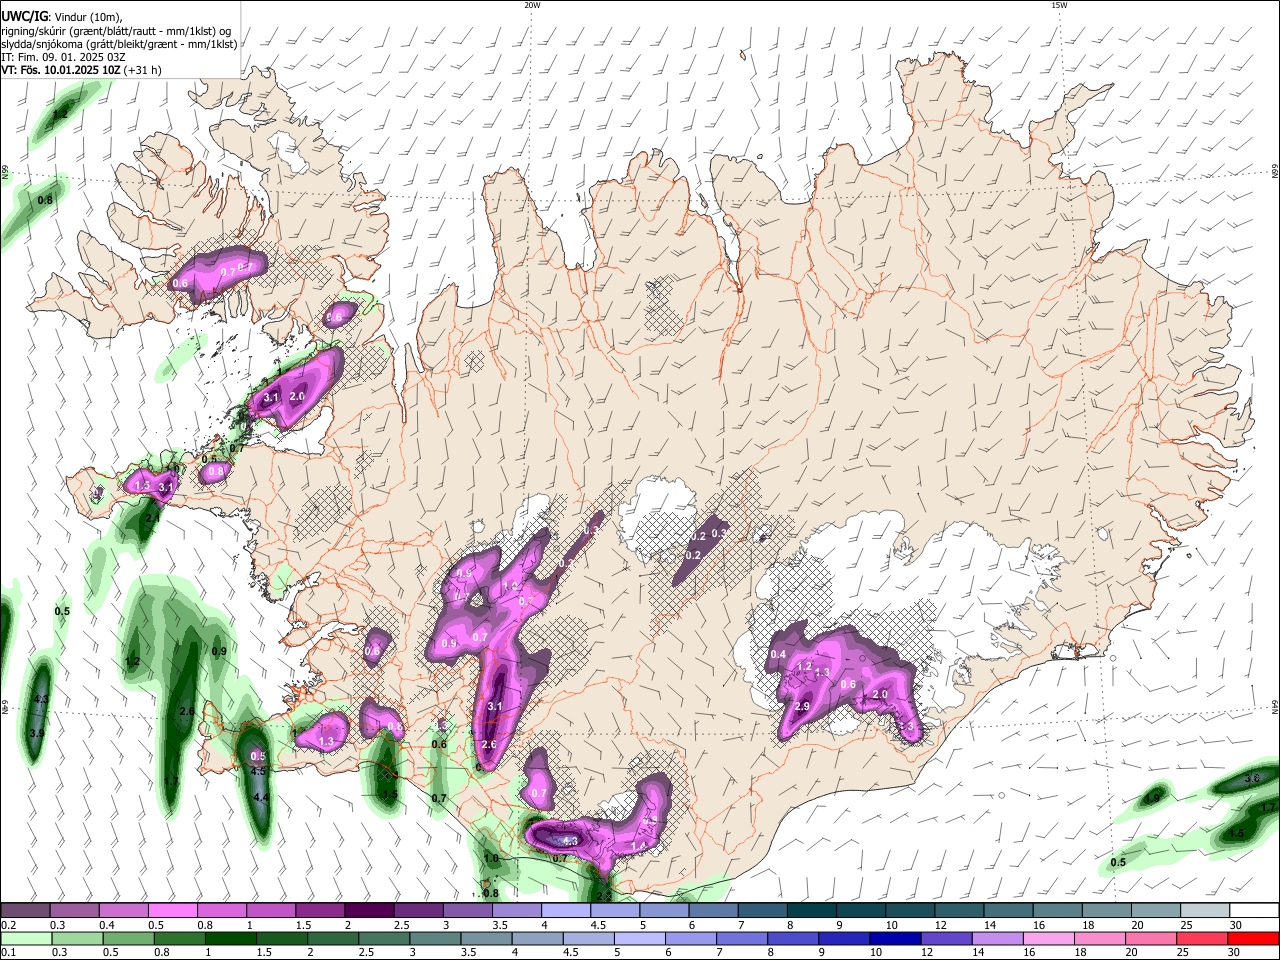The width and height of the screenshot is (1280, 960).
Task: Pick the pale green lower swatch between 0.1 and 0.3
Action: point(25,938)
